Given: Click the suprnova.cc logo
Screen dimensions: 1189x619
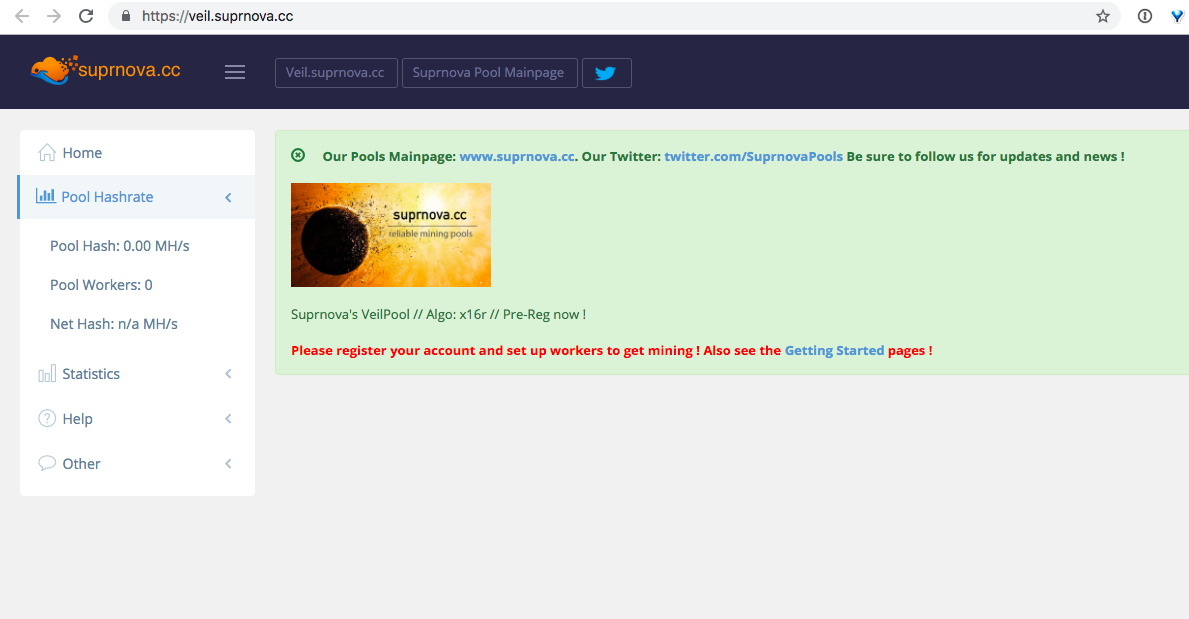Looking at the screenshot, I should [105, 70].
